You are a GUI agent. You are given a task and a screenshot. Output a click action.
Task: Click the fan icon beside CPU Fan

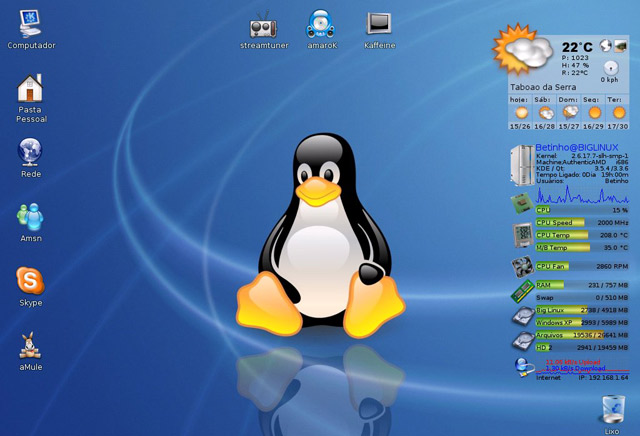click(x=522, y=267)
